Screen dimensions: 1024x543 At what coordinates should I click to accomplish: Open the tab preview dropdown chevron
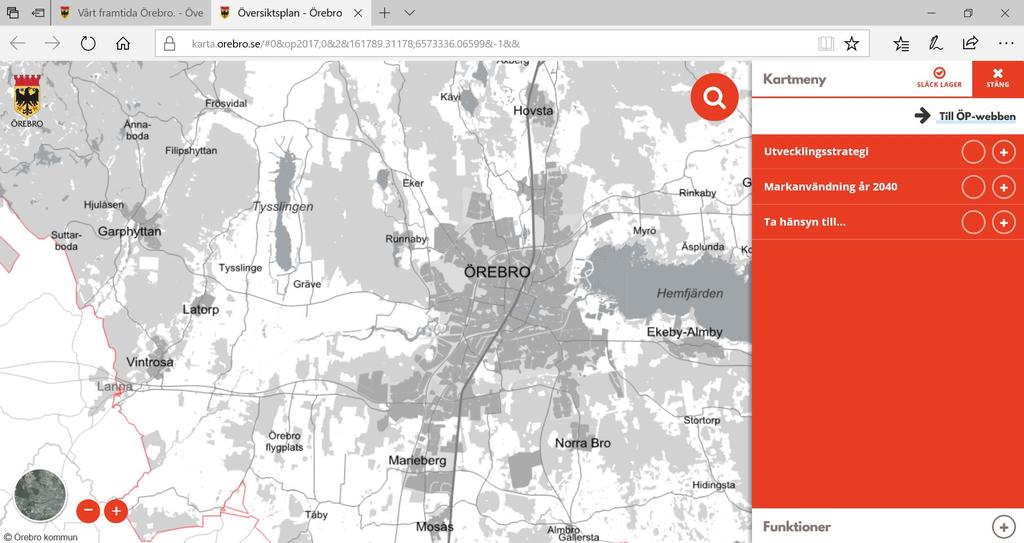pos(409,12)
